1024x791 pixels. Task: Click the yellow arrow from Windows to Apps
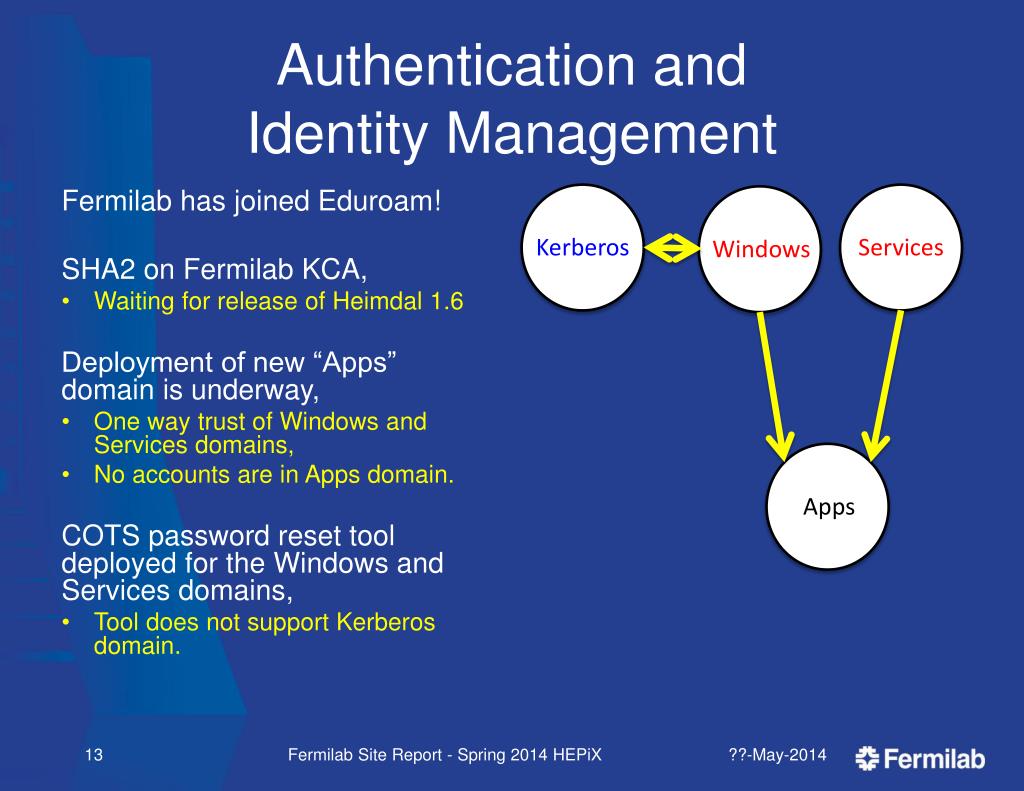(773, 386)
